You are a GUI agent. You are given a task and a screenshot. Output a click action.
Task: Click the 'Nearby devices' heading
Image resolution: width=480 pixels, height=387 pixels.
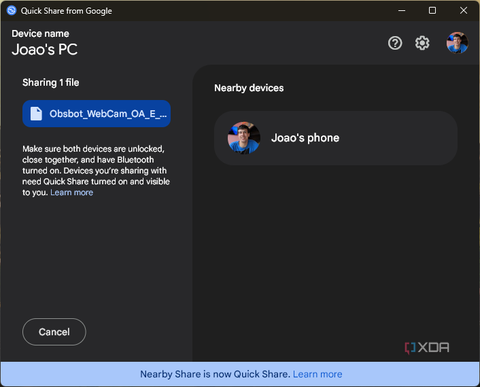coord(249,88)
